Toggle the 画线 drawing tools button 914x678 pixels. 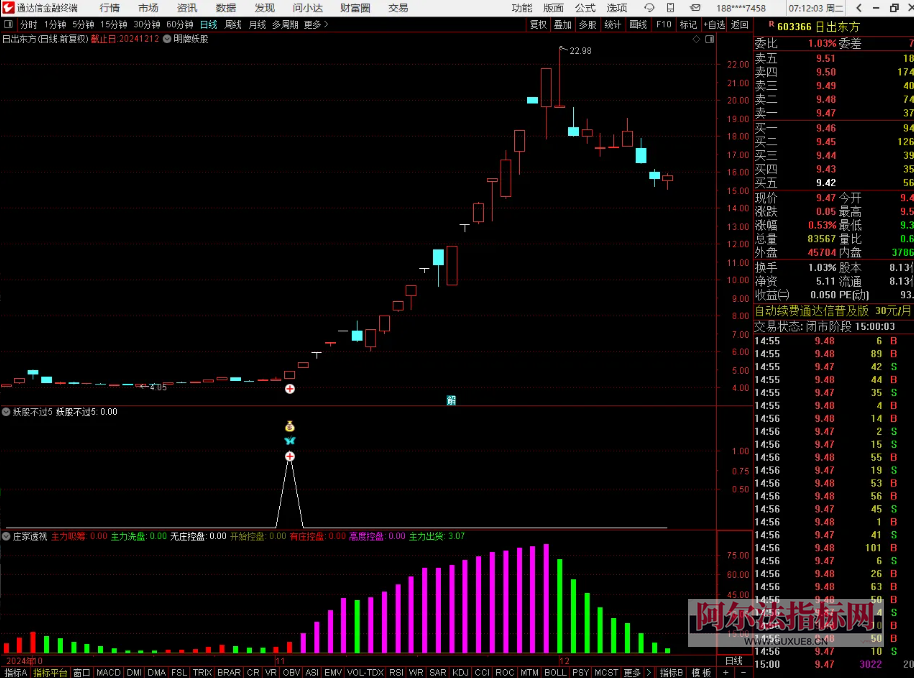[x=638, y=24]
